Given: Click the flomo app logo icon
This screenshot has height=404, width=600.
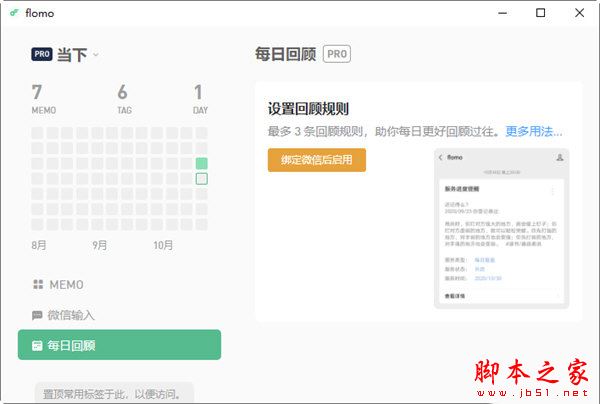Looking at the screenshot, I should click(x=14, y=13).
